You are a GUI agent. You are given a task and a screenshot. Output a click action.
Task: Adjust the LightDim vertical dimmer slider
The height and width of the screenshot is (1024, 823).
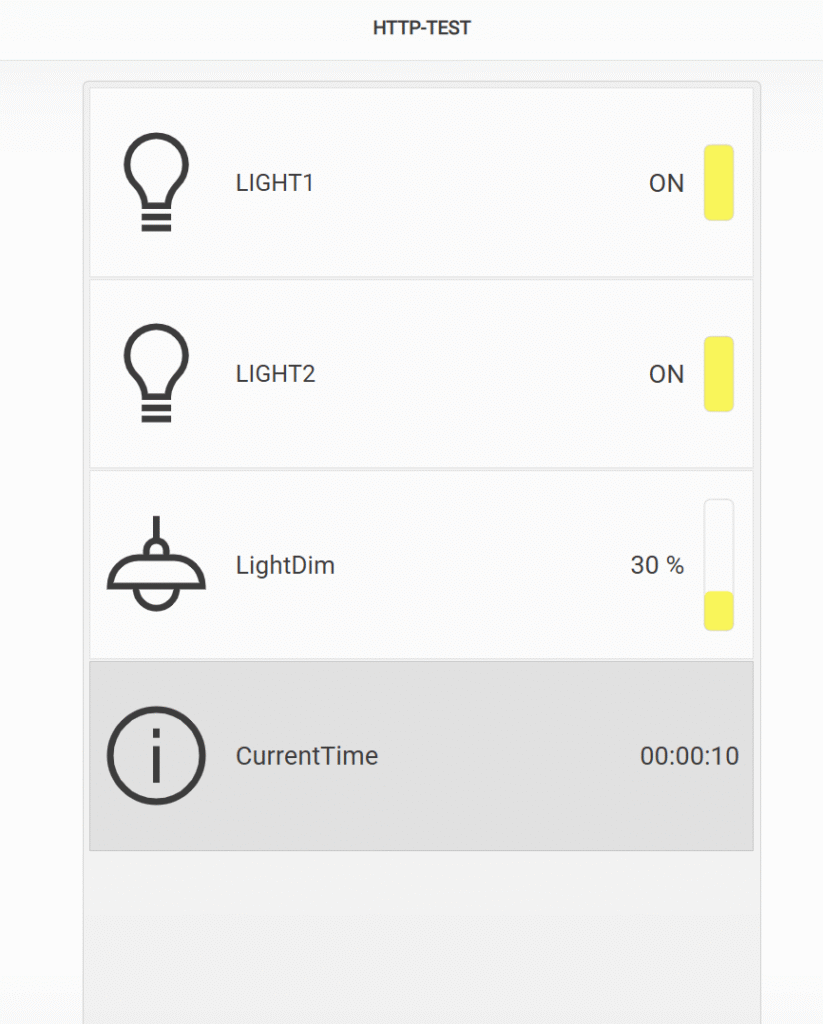point(718,565)
